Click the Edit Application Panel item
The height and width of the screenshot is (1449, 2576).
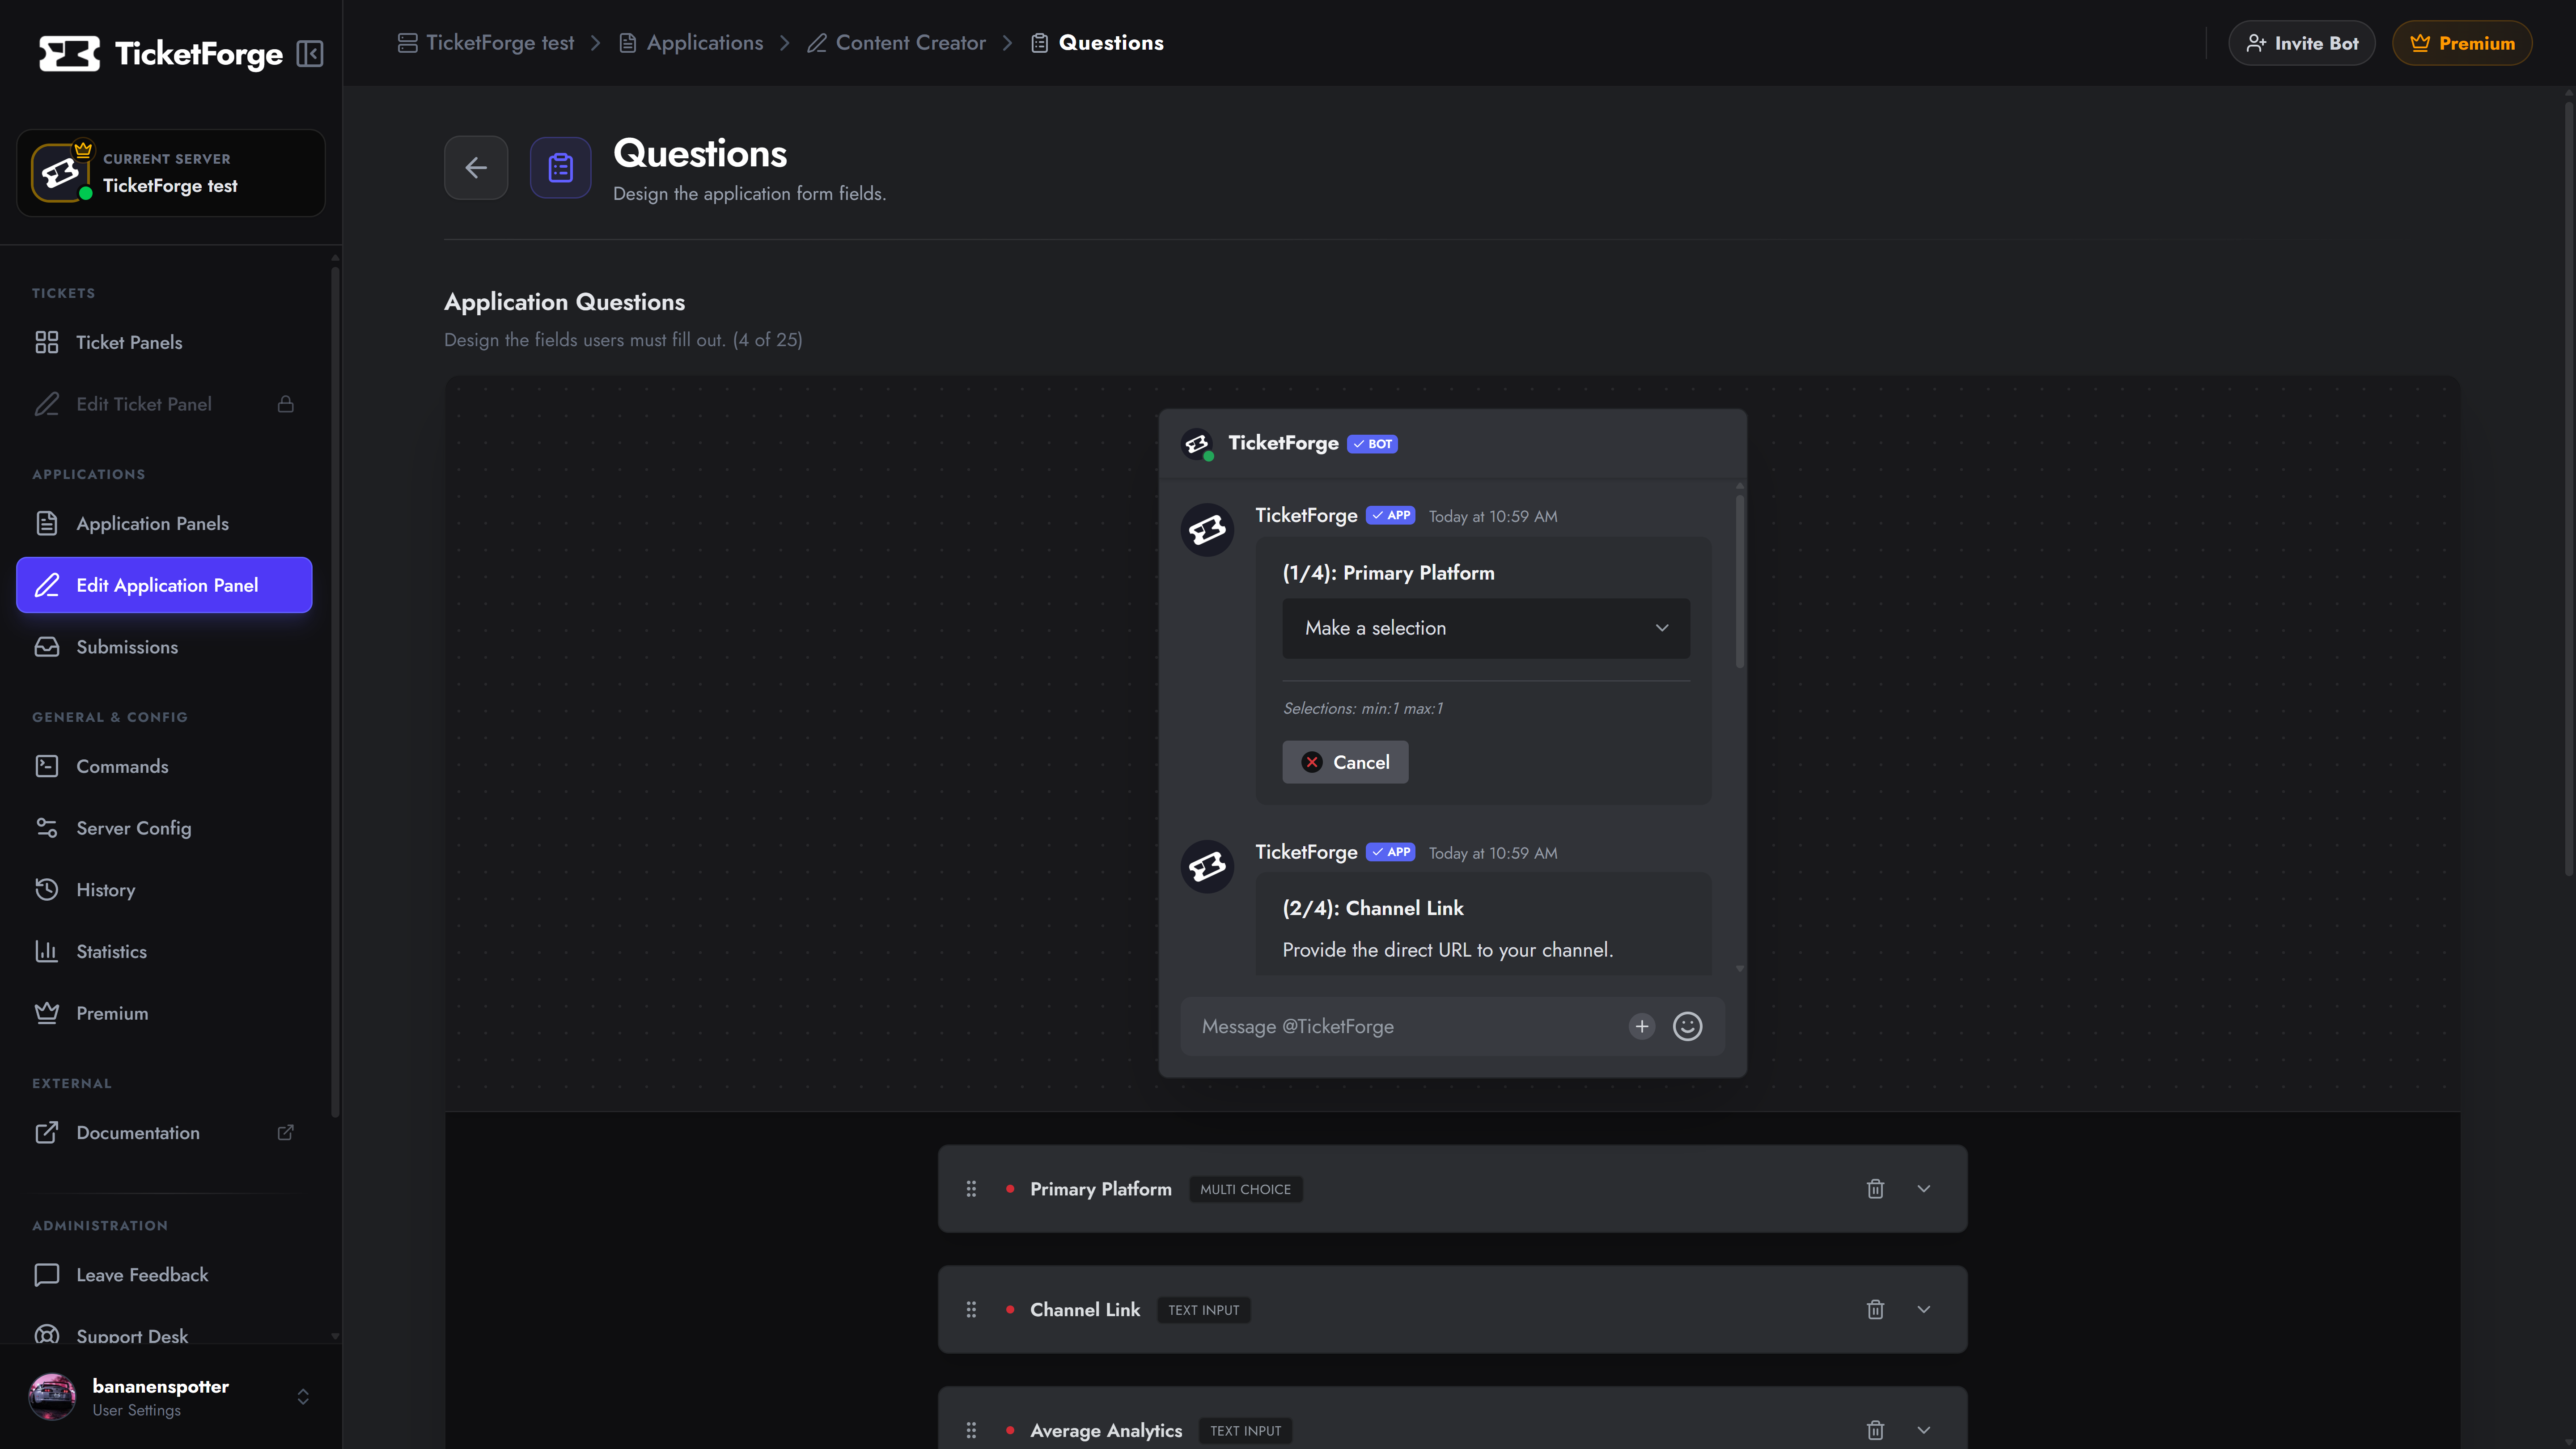point(164,585)
